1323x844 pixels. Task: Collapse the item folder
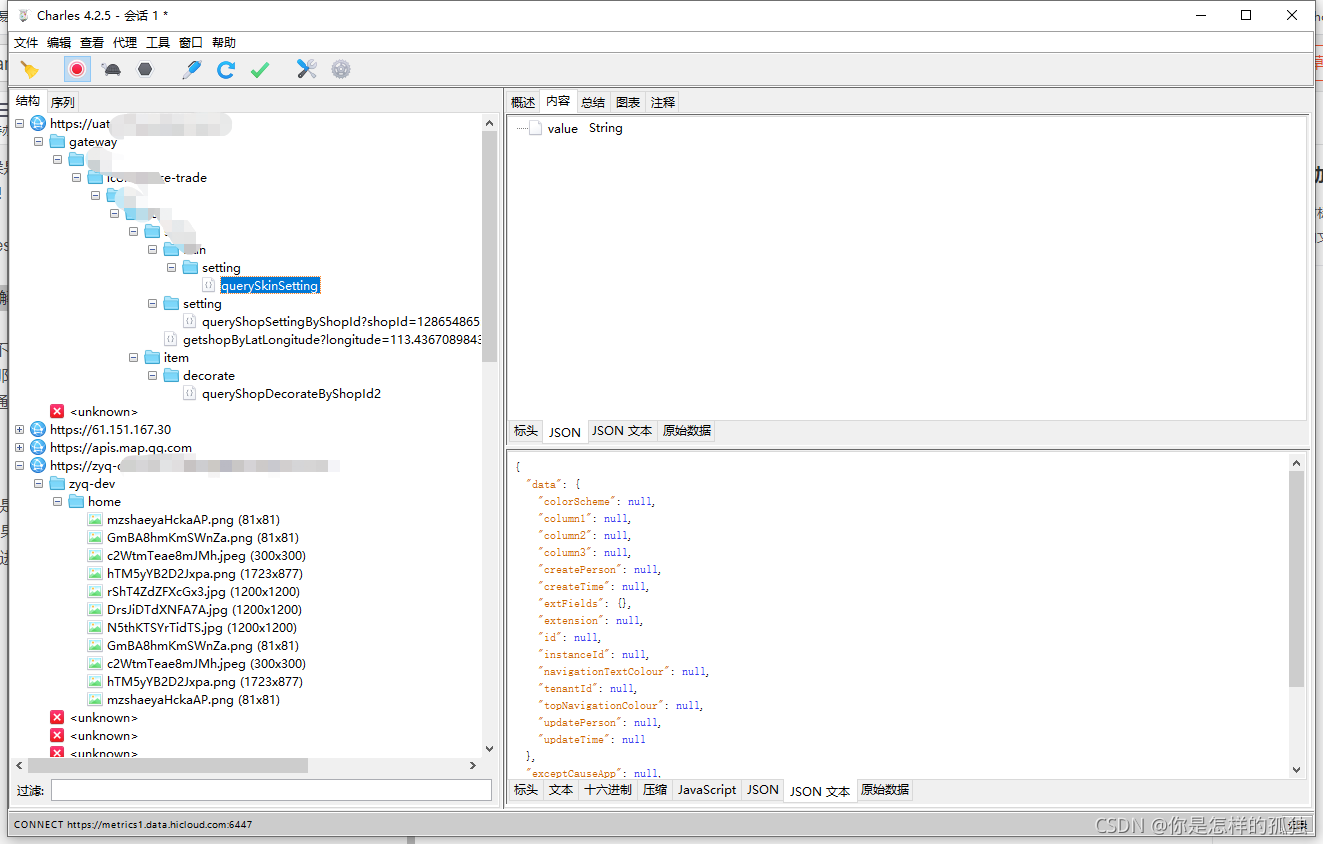[133, 358]
